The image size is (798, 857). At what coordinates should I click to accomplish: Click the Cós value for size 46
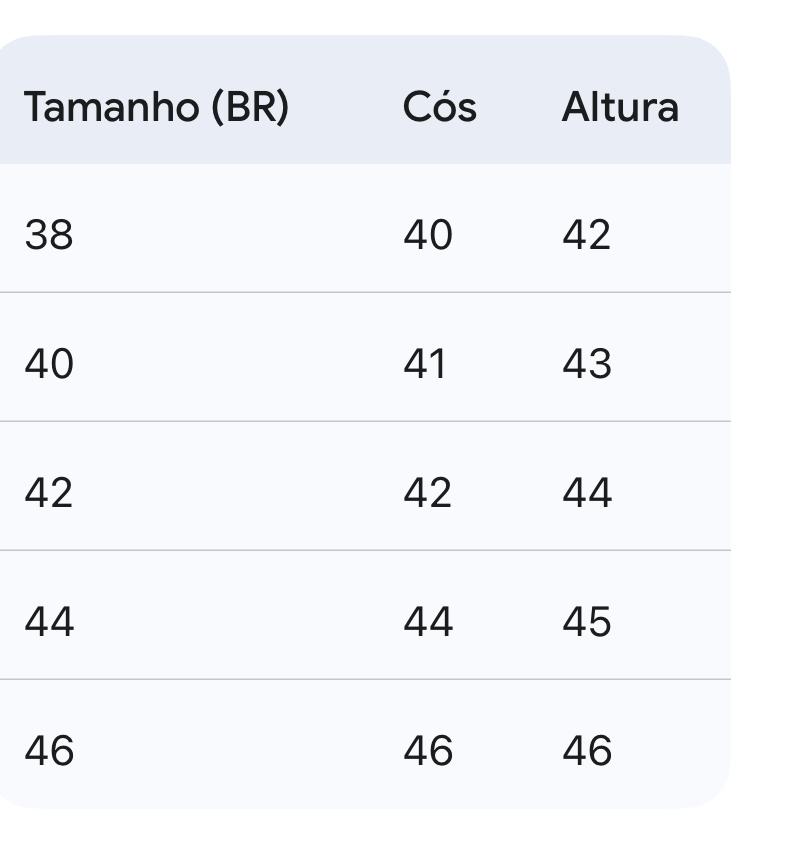coord(428,751)
